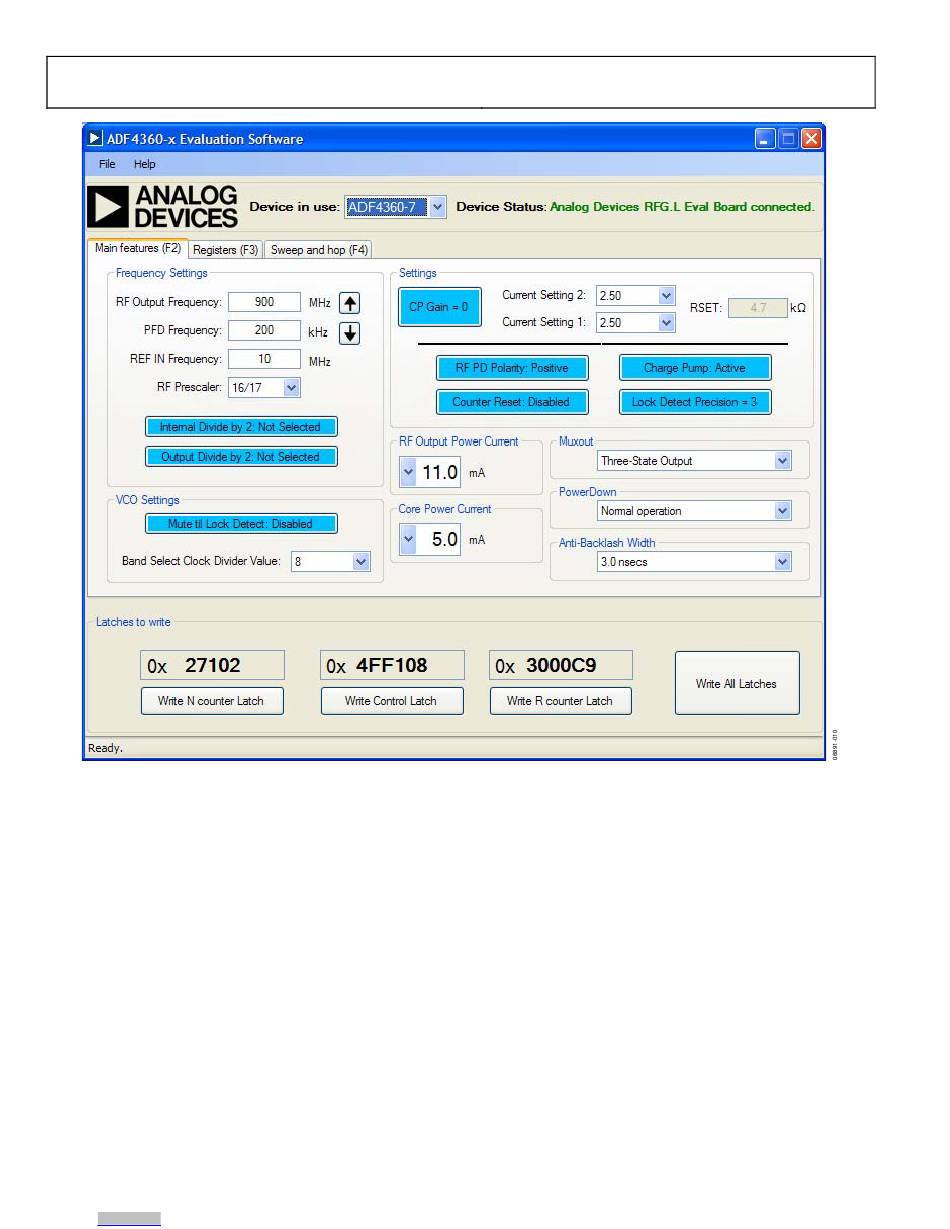This screenshot has width=950, height=1229.
Task: Open RF Output Power Current dropdown arrow
Action: pyautogui.click(x=408, y=472)
